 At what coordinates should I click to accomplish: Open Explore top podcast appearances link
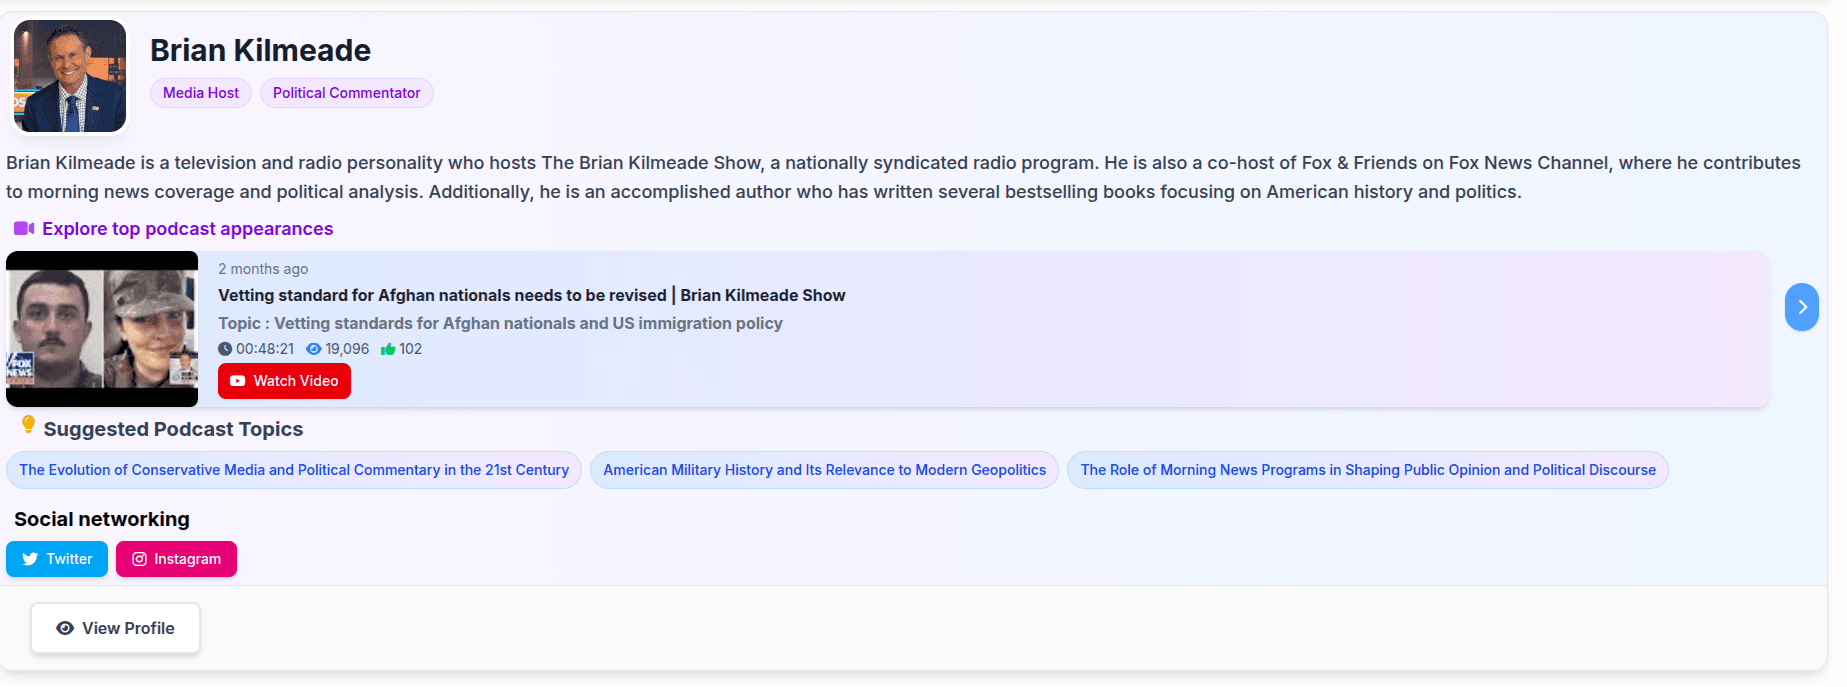(x=187, y=229)
